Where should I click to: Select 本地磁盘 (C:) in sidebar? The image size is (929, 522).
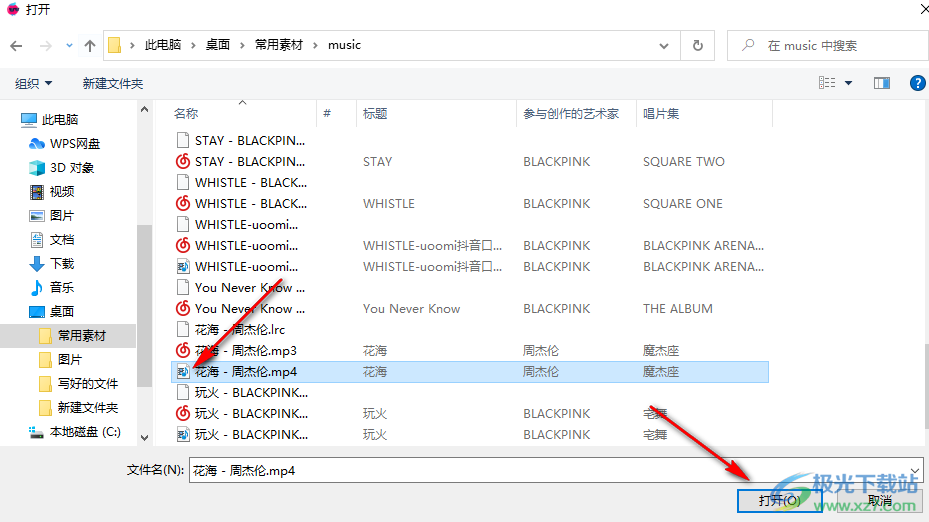pos(75,432)
